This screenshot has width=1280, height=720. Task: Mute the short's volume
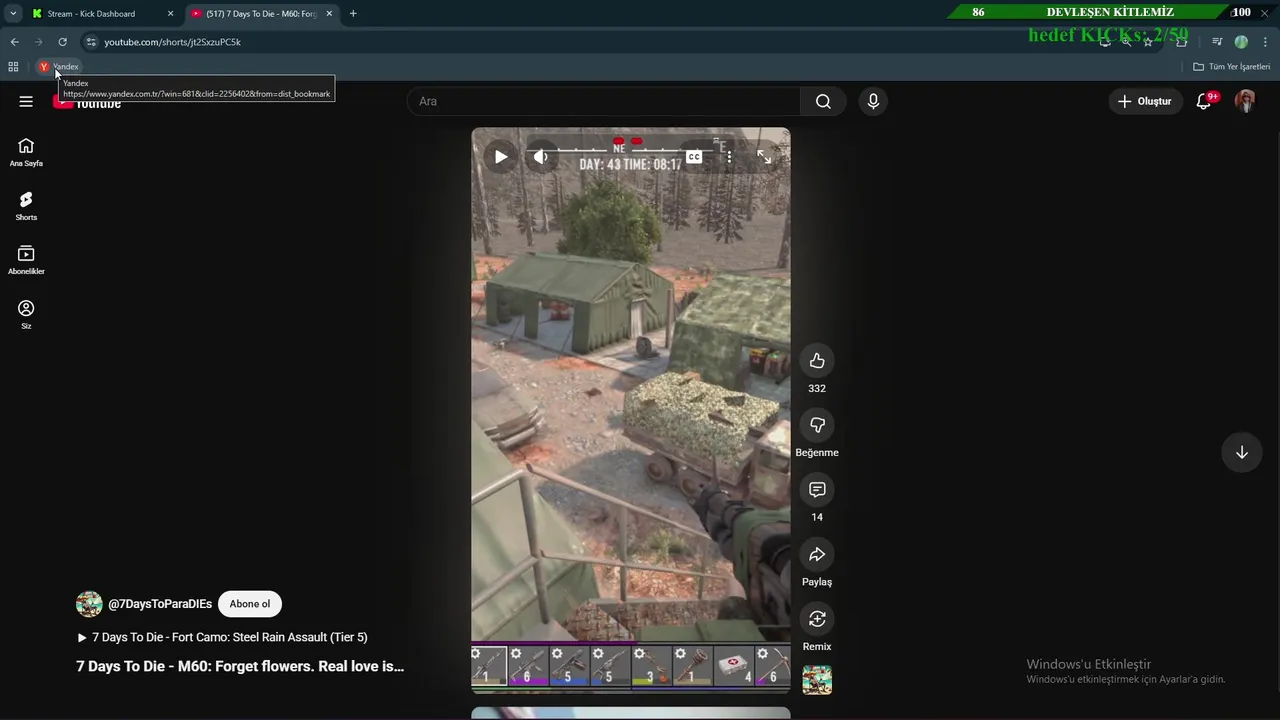pos(541,156)
